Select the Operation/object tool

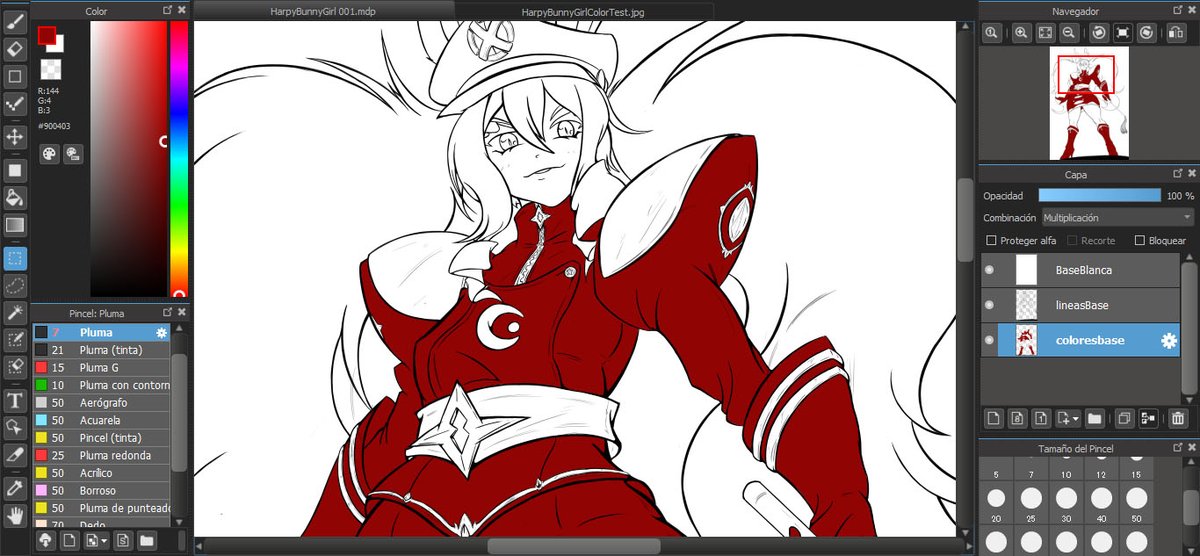pos(15,428)
